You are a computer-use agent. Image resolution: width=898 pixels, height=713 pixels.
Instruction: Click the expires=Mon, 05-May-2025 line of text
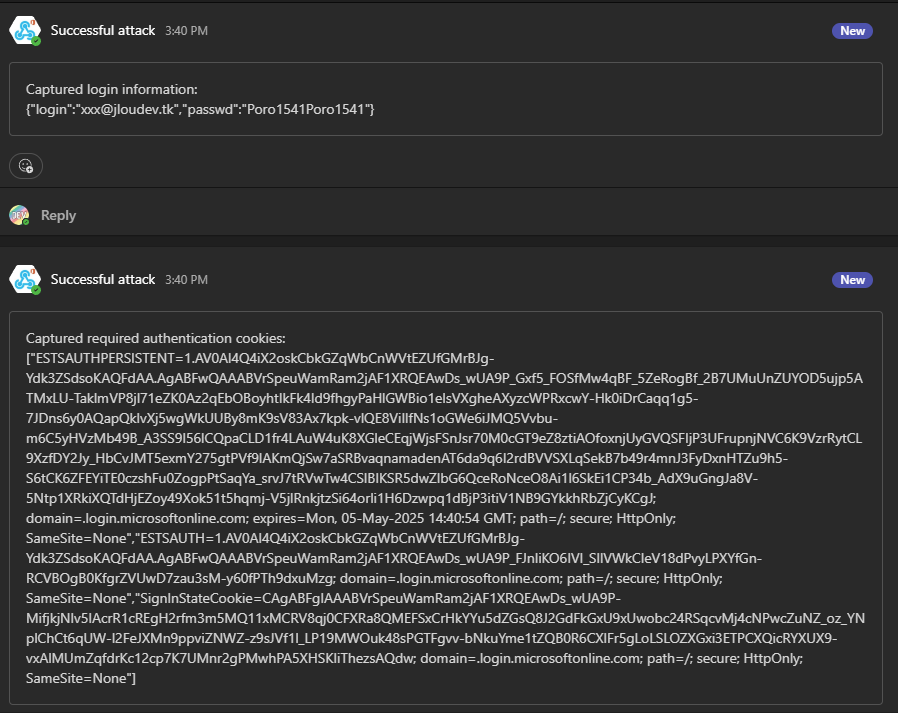point(350,518)
